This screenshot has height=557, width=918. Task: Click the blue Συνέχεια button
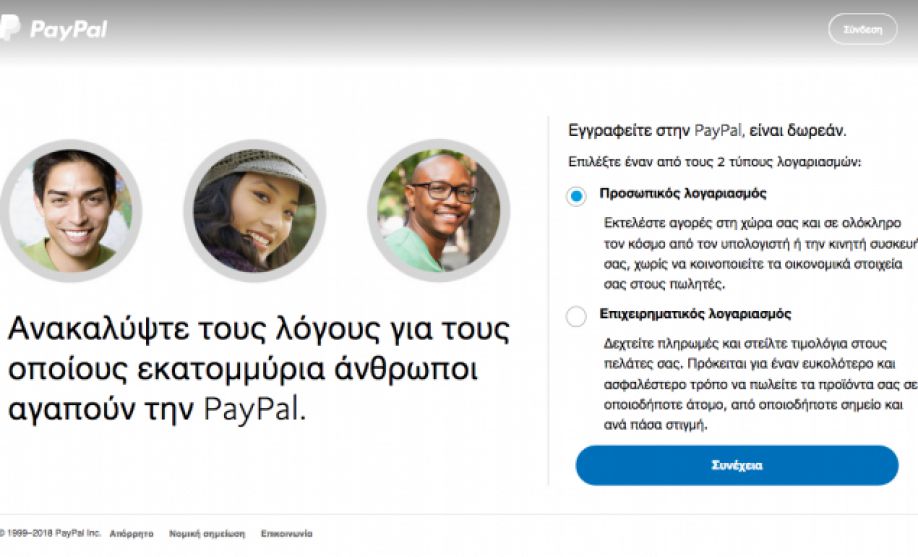coord(737,466)
